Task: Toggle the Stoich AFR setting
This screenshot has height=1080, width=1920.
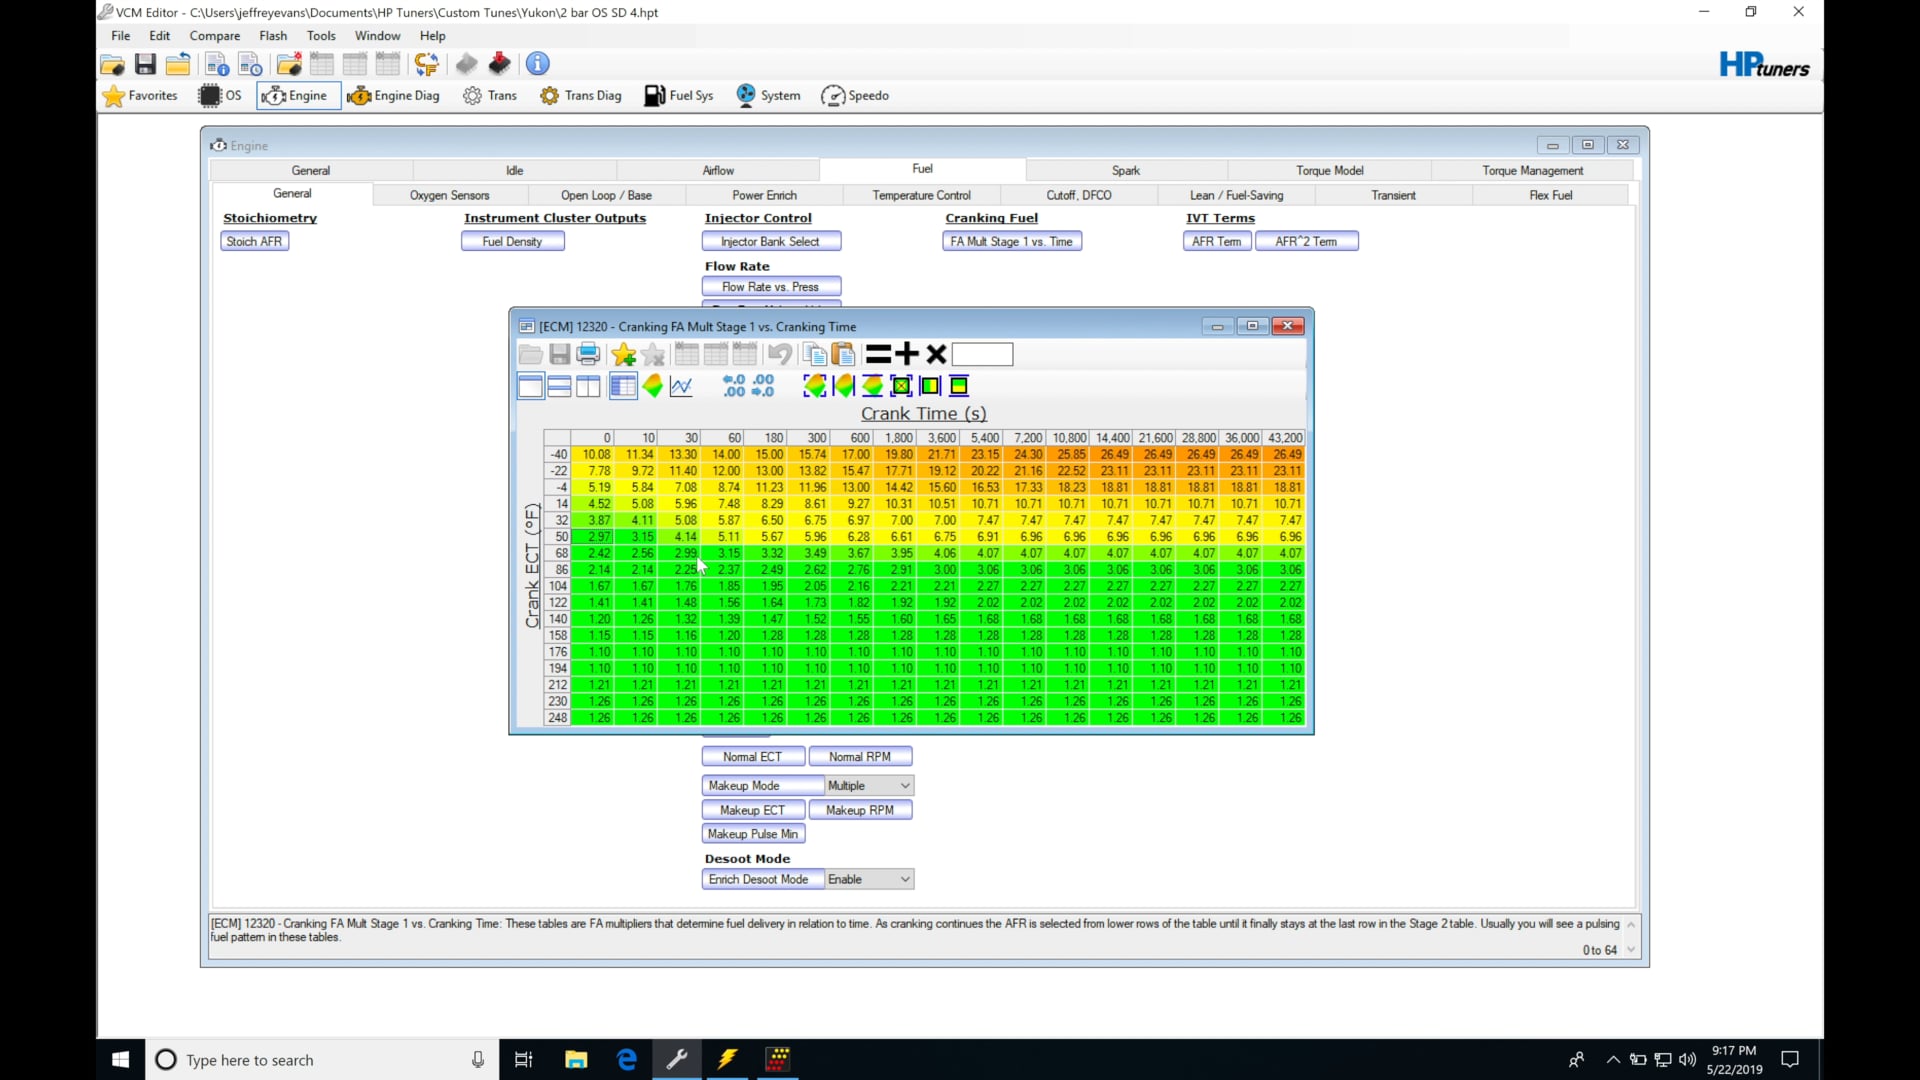Action: (x=255, y=241)
